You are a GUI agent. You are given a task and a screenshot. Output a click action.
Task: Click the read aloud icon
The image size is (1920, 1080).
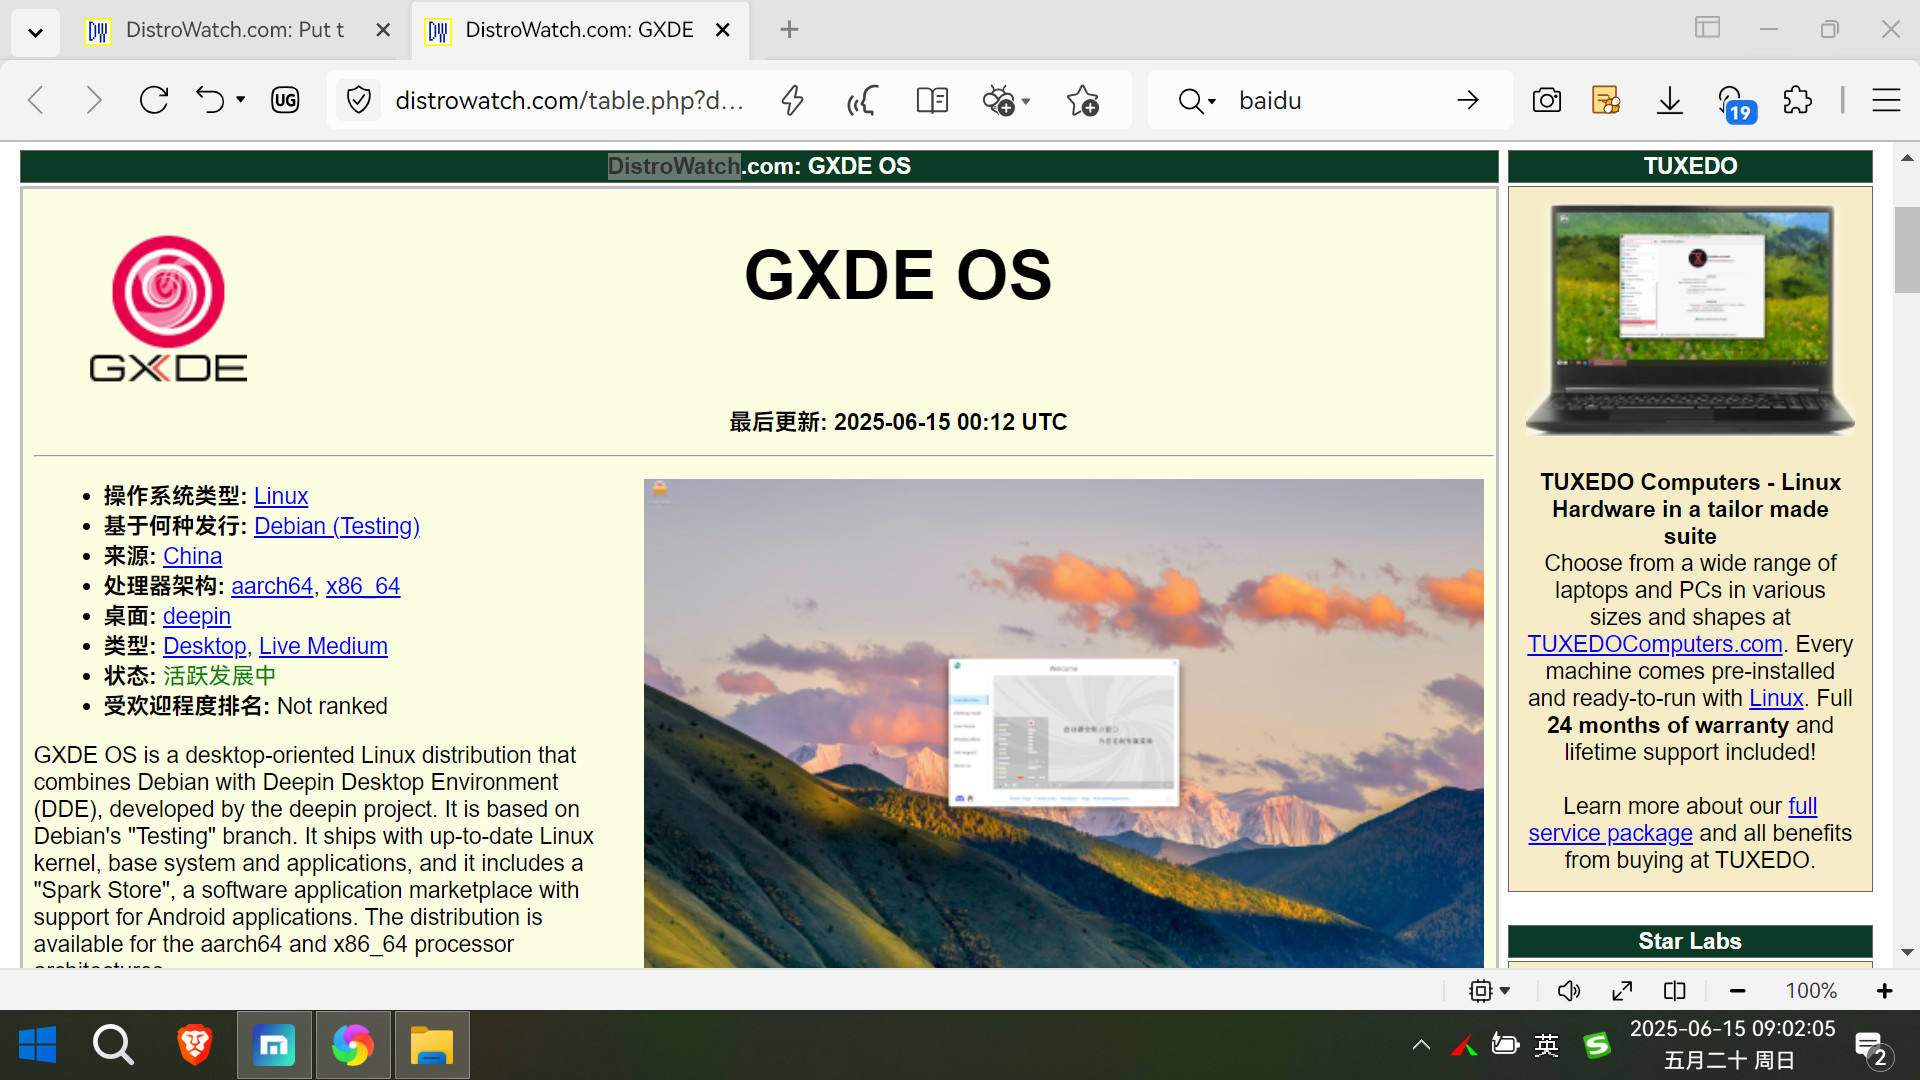tap(862, 100)
